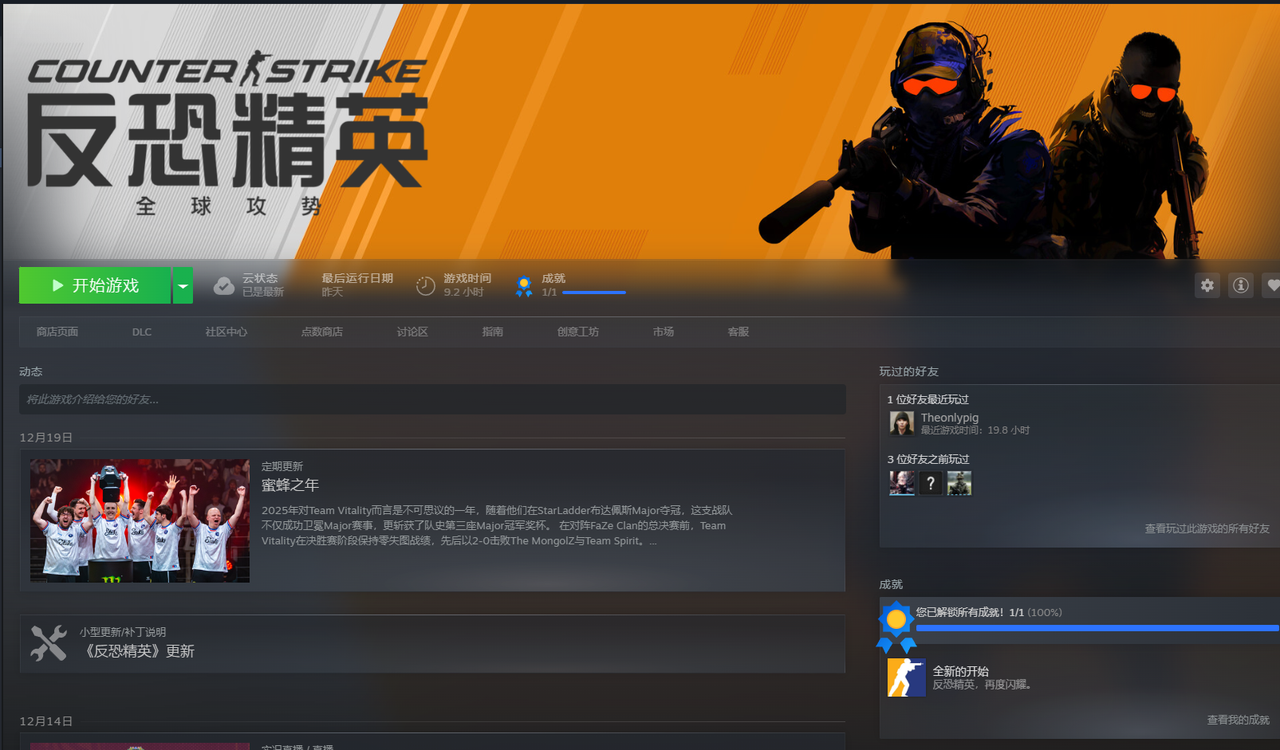Click the 9.2 小时 playtime value
The image size is (1280, 750).
(464, 292)
